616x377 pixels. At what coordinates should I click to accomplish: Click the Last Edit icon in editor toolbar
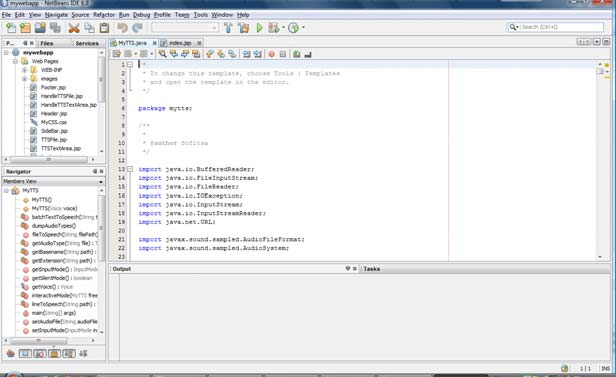click(117, 54)
